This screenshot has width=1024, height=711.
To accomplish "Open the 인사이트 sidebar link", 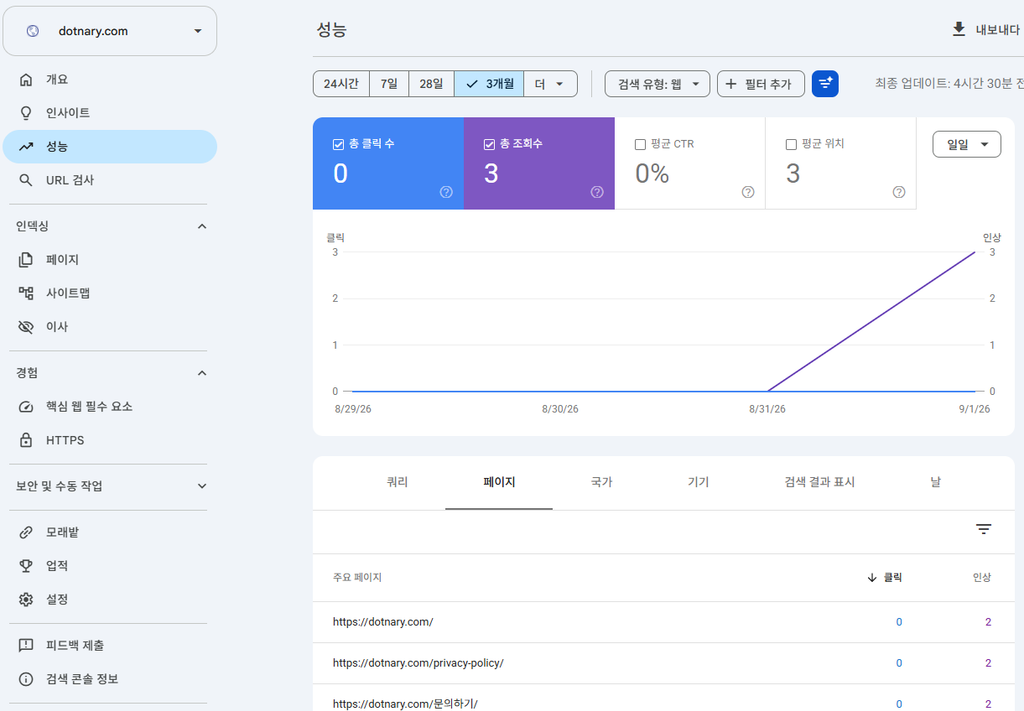I will (x=110, y=113).
